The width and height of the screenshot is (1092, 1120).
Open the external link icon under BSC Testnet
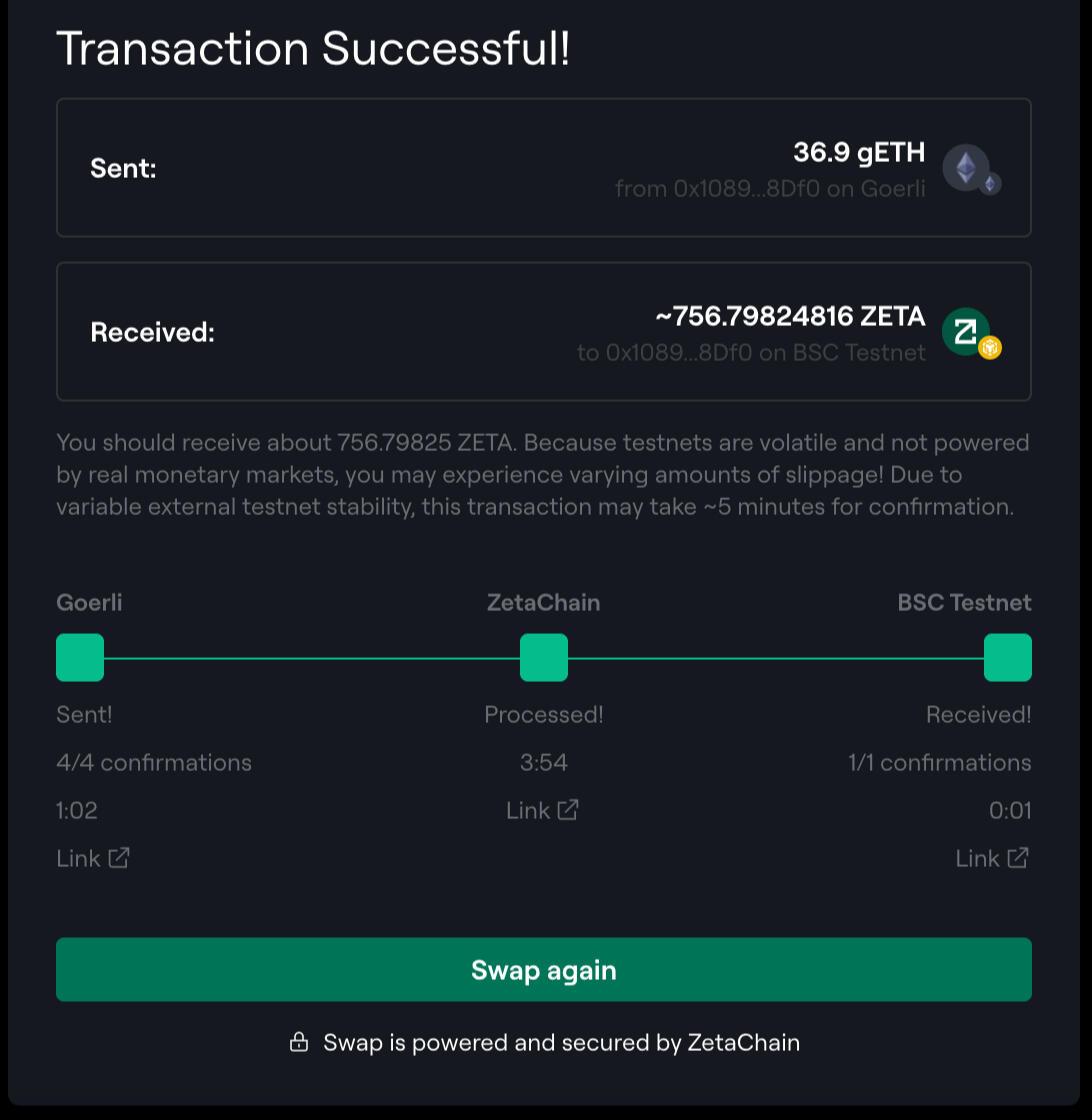click(x=1018, y=858)
